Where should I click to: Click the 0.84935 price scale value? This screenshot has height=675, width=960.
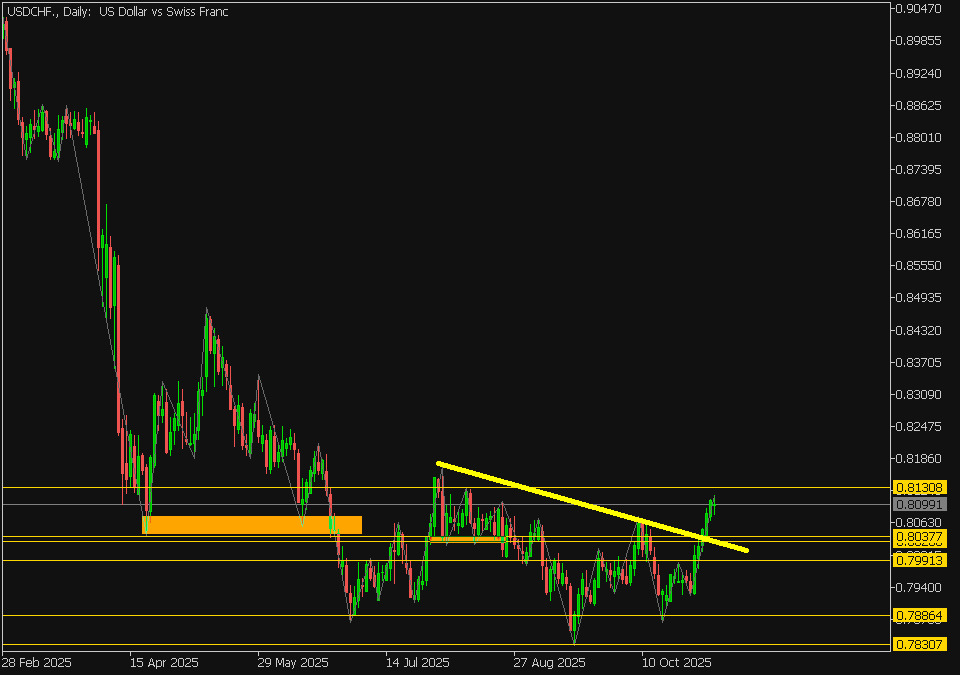918,298
